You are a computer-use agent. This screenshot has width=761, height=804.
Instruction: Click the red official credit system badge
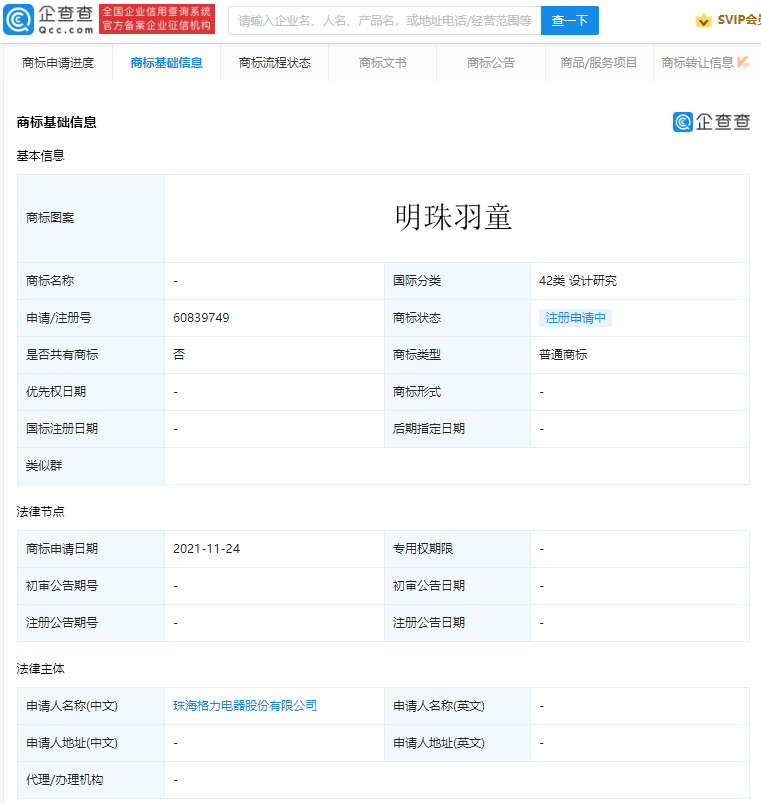click(157, 19)
